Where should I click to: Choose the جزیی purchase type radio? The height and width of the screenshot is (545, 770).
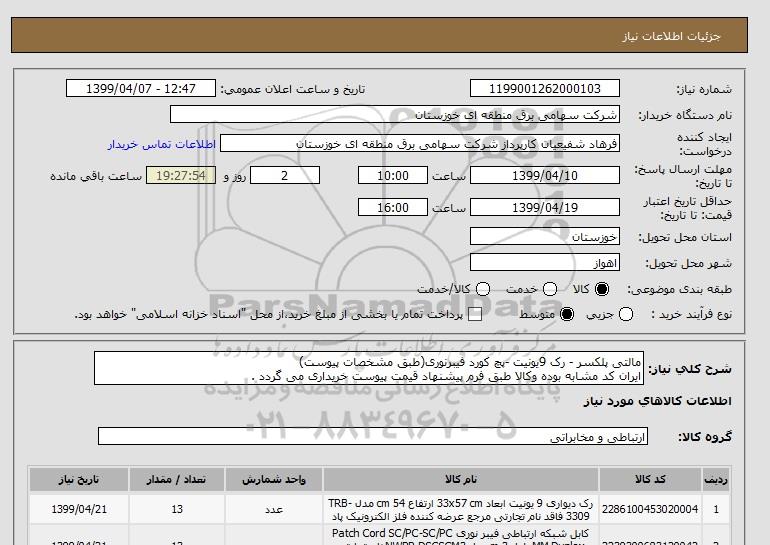tap(626, 314)
